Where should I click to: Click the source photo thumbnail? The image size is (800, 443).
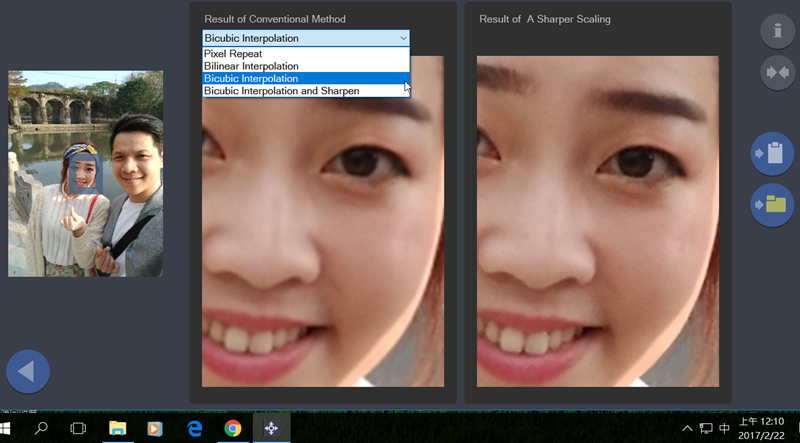(x=85, y=173)
